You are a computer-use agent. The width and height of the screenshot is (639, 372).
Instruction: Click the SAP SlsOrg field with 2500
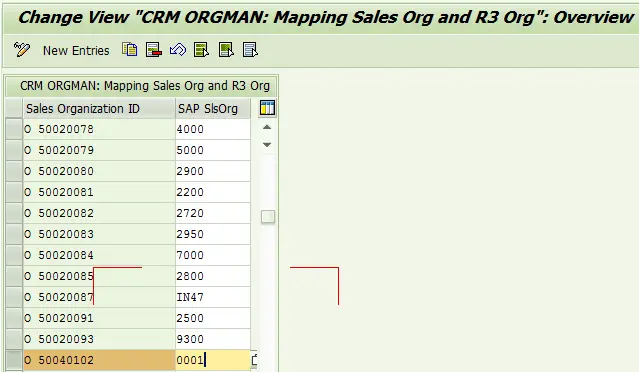213,318
